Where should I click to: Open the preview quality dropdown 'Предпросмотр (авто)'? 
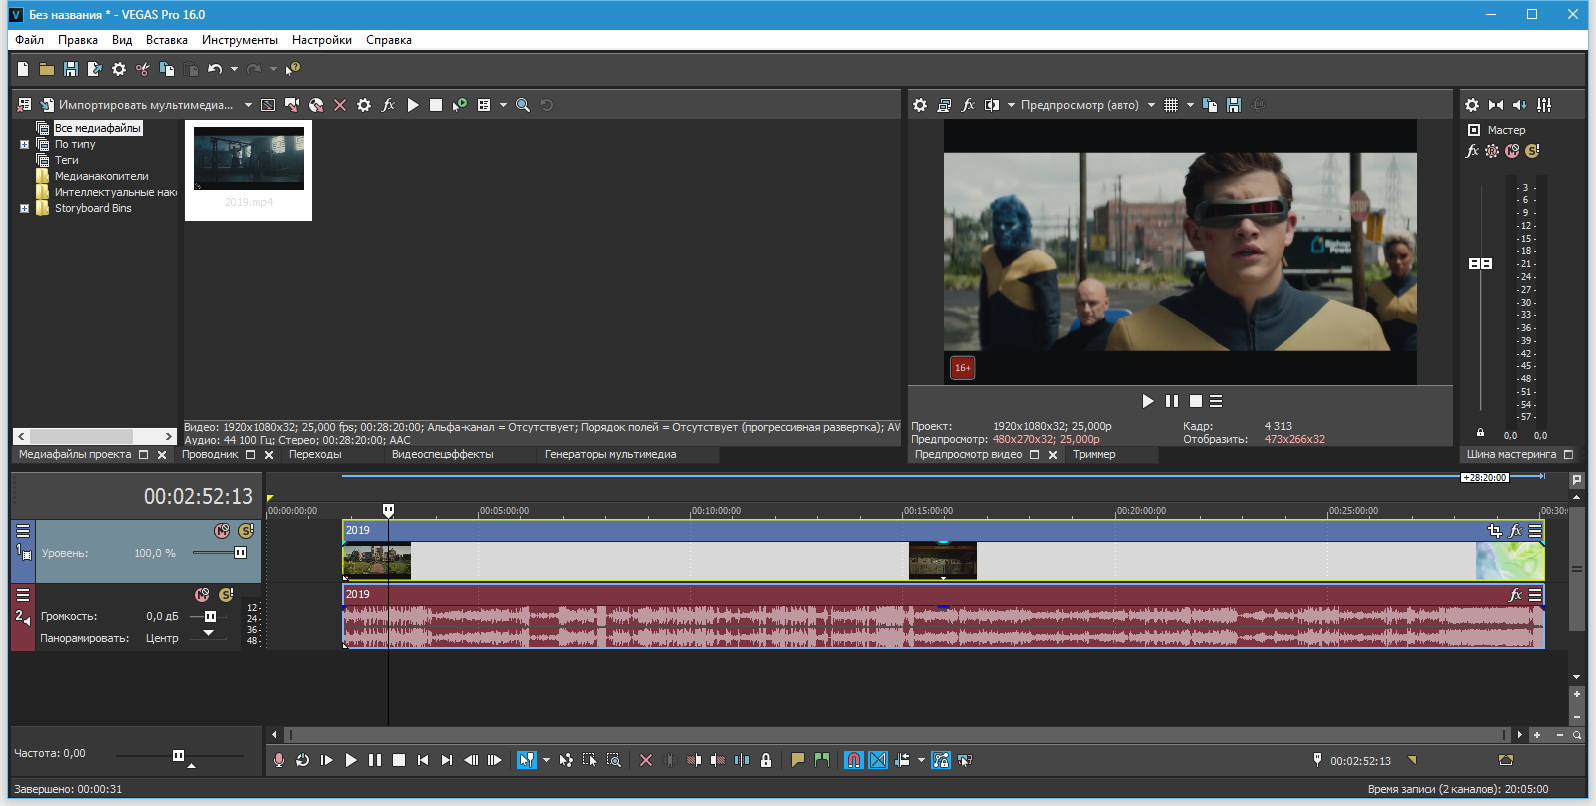[1087, 105]
